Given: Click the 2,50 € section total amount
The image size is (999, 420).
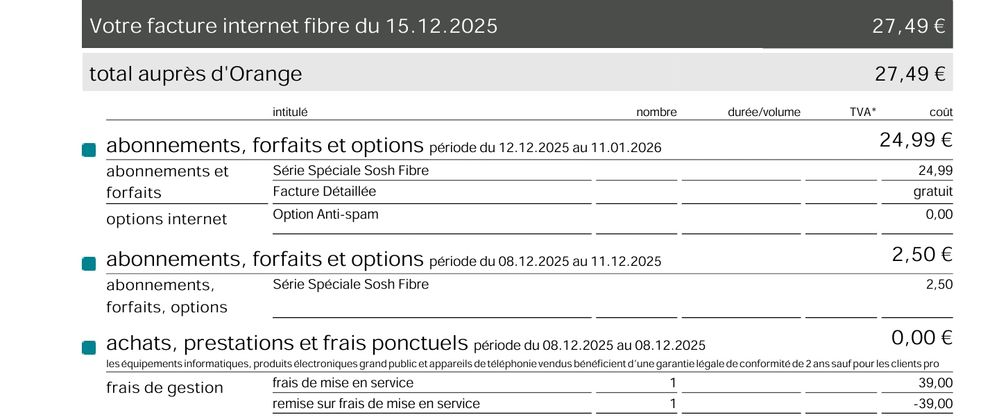Looking at the screenshot, I should point(921,255).
